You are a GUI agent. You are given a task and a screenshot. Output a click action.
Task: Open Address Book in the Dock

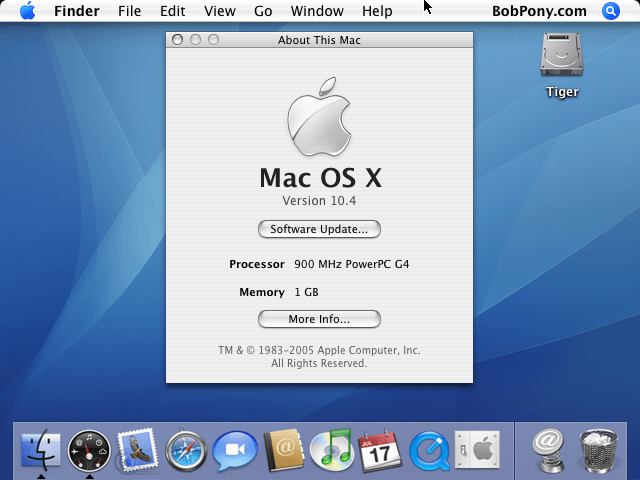pos(283,450)
